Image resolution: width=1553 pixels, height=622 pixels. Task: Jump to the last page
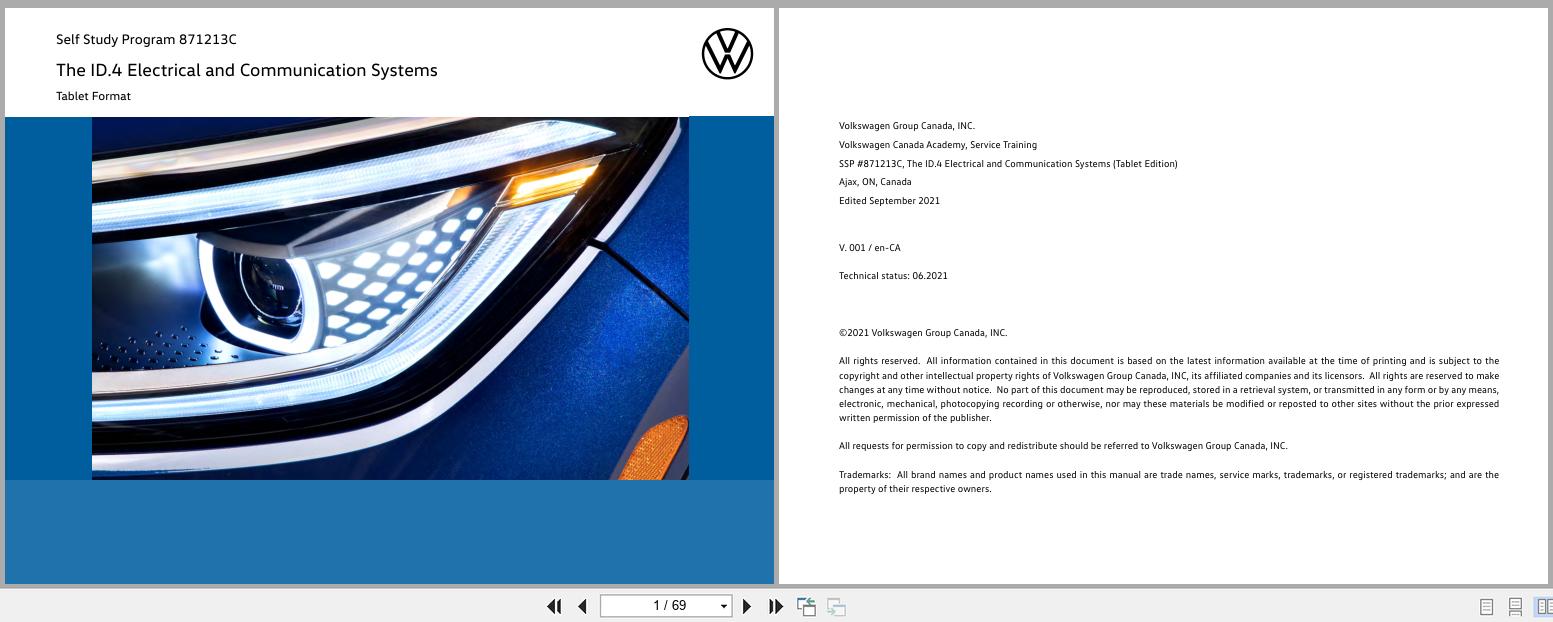tap(775, 606)
